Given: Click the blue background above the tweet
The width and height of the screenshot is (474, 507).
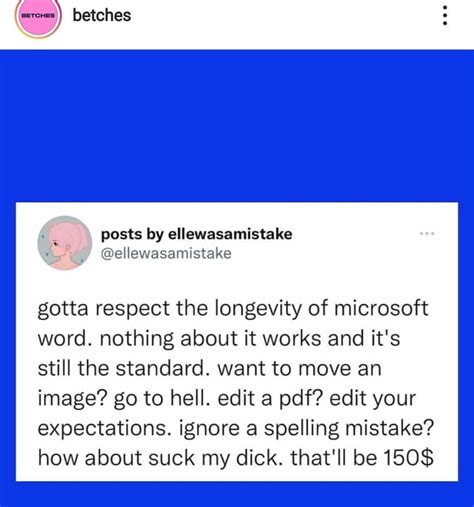Looking at the screenshot, I should tap(237, 126).
